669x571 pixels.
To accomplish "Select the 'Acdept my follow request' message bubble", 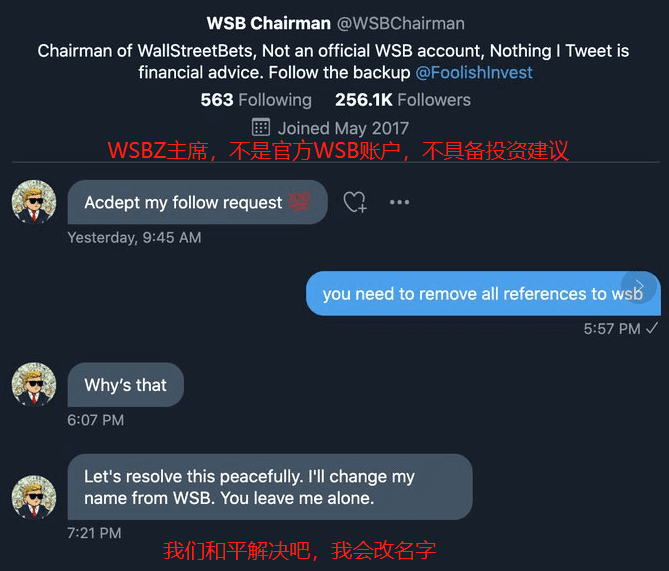I will pyautogui.click(x=198, y=202).
